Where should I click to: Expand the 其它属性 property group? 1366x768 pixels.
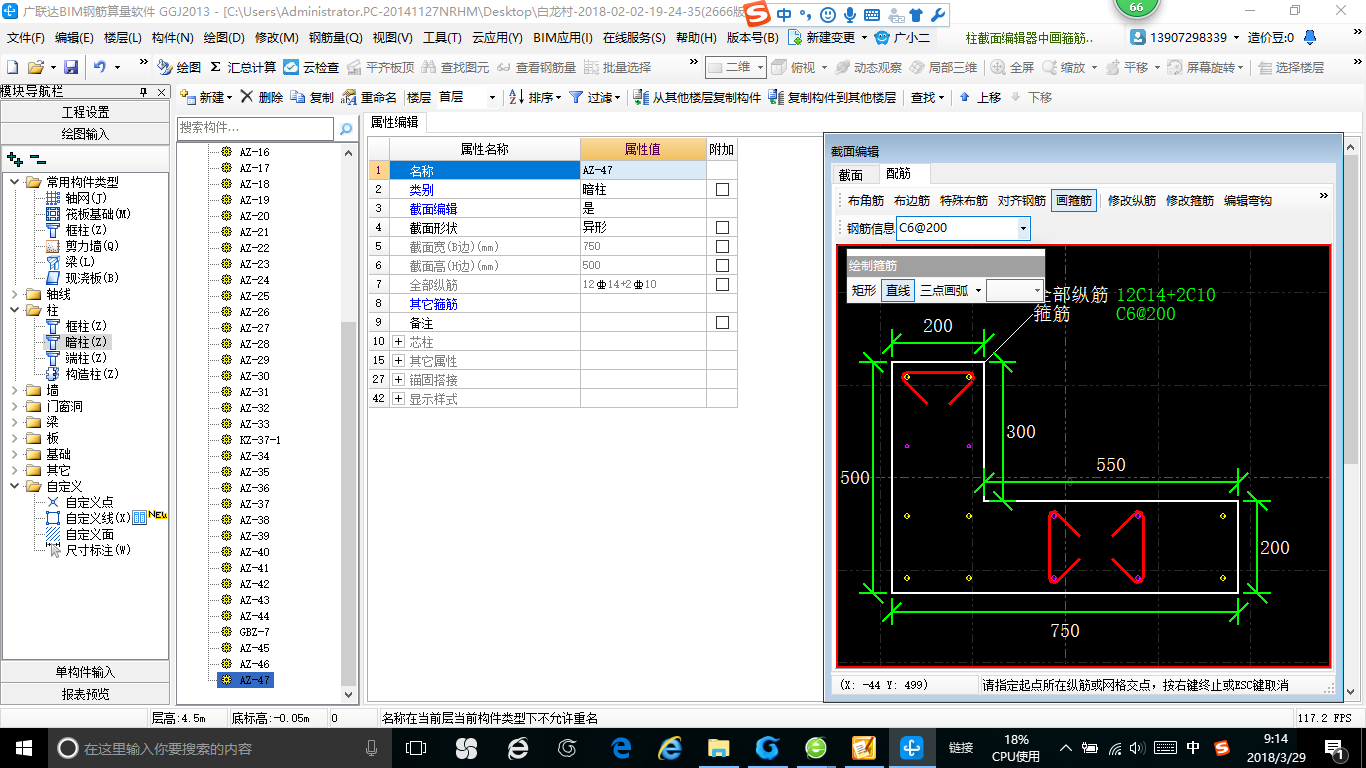click(x=399, y=361)
